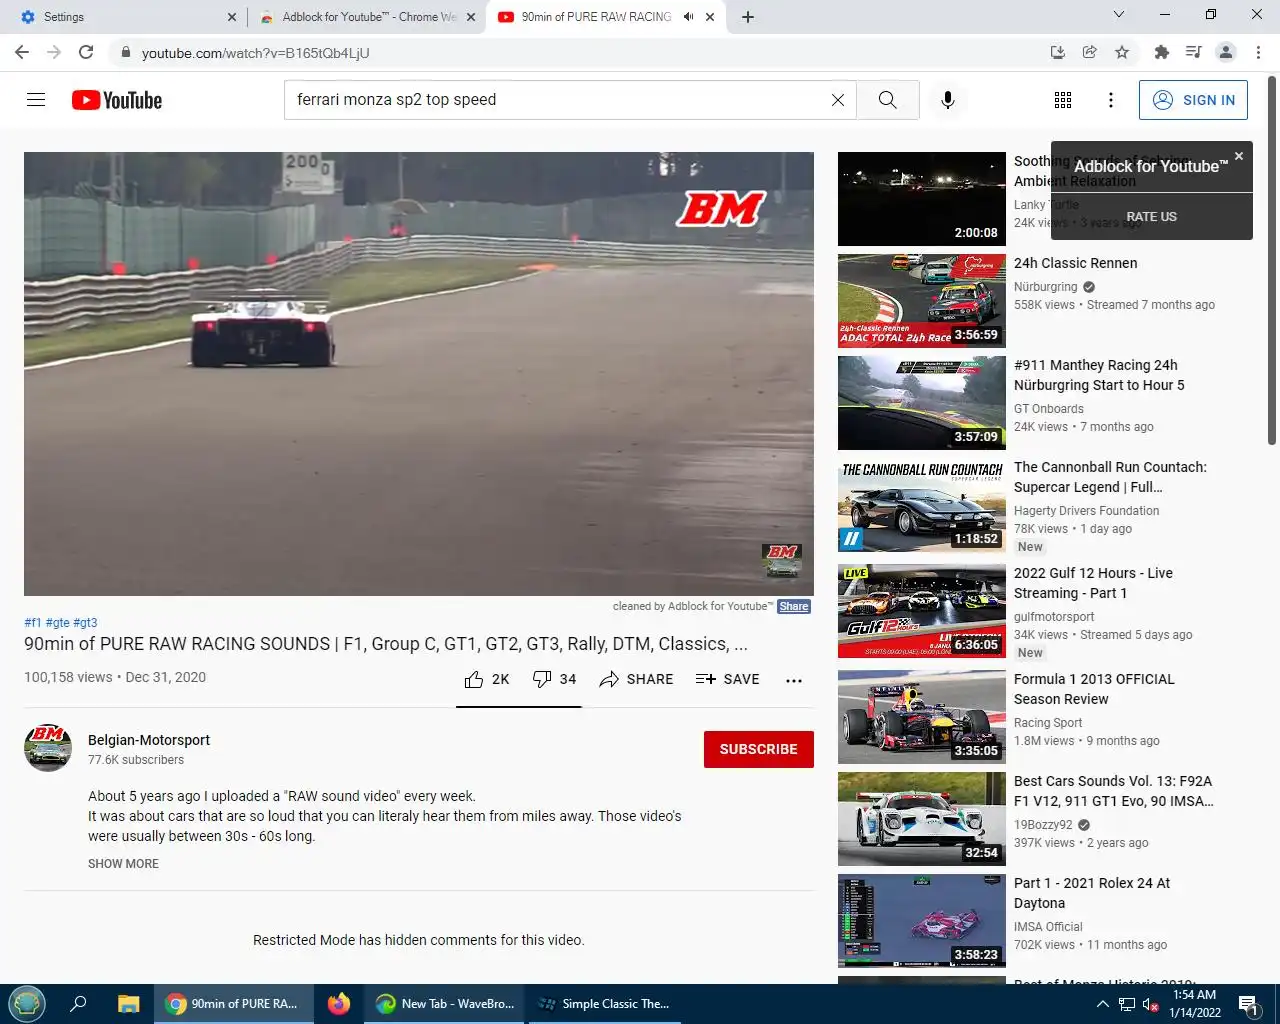Open a new Chrome tab
The height and width of the screenshot is (1024, 1280).
coord(748,17)
